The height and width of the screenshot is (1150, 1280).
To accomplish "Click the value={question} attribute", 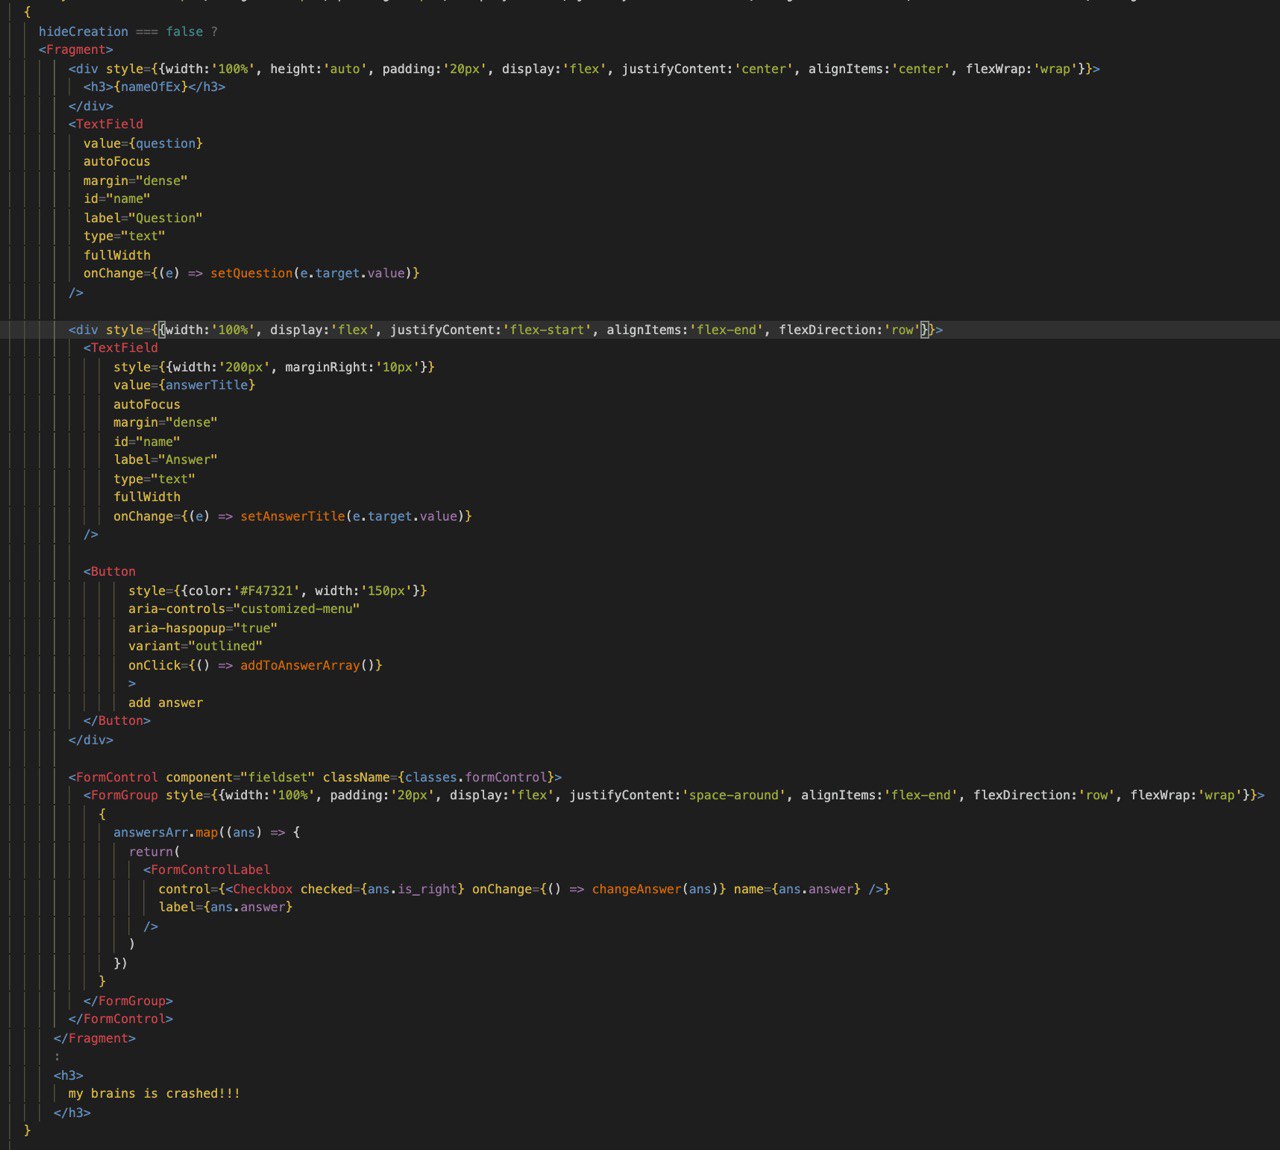I will pyautogui.click(x=143, y=143).
